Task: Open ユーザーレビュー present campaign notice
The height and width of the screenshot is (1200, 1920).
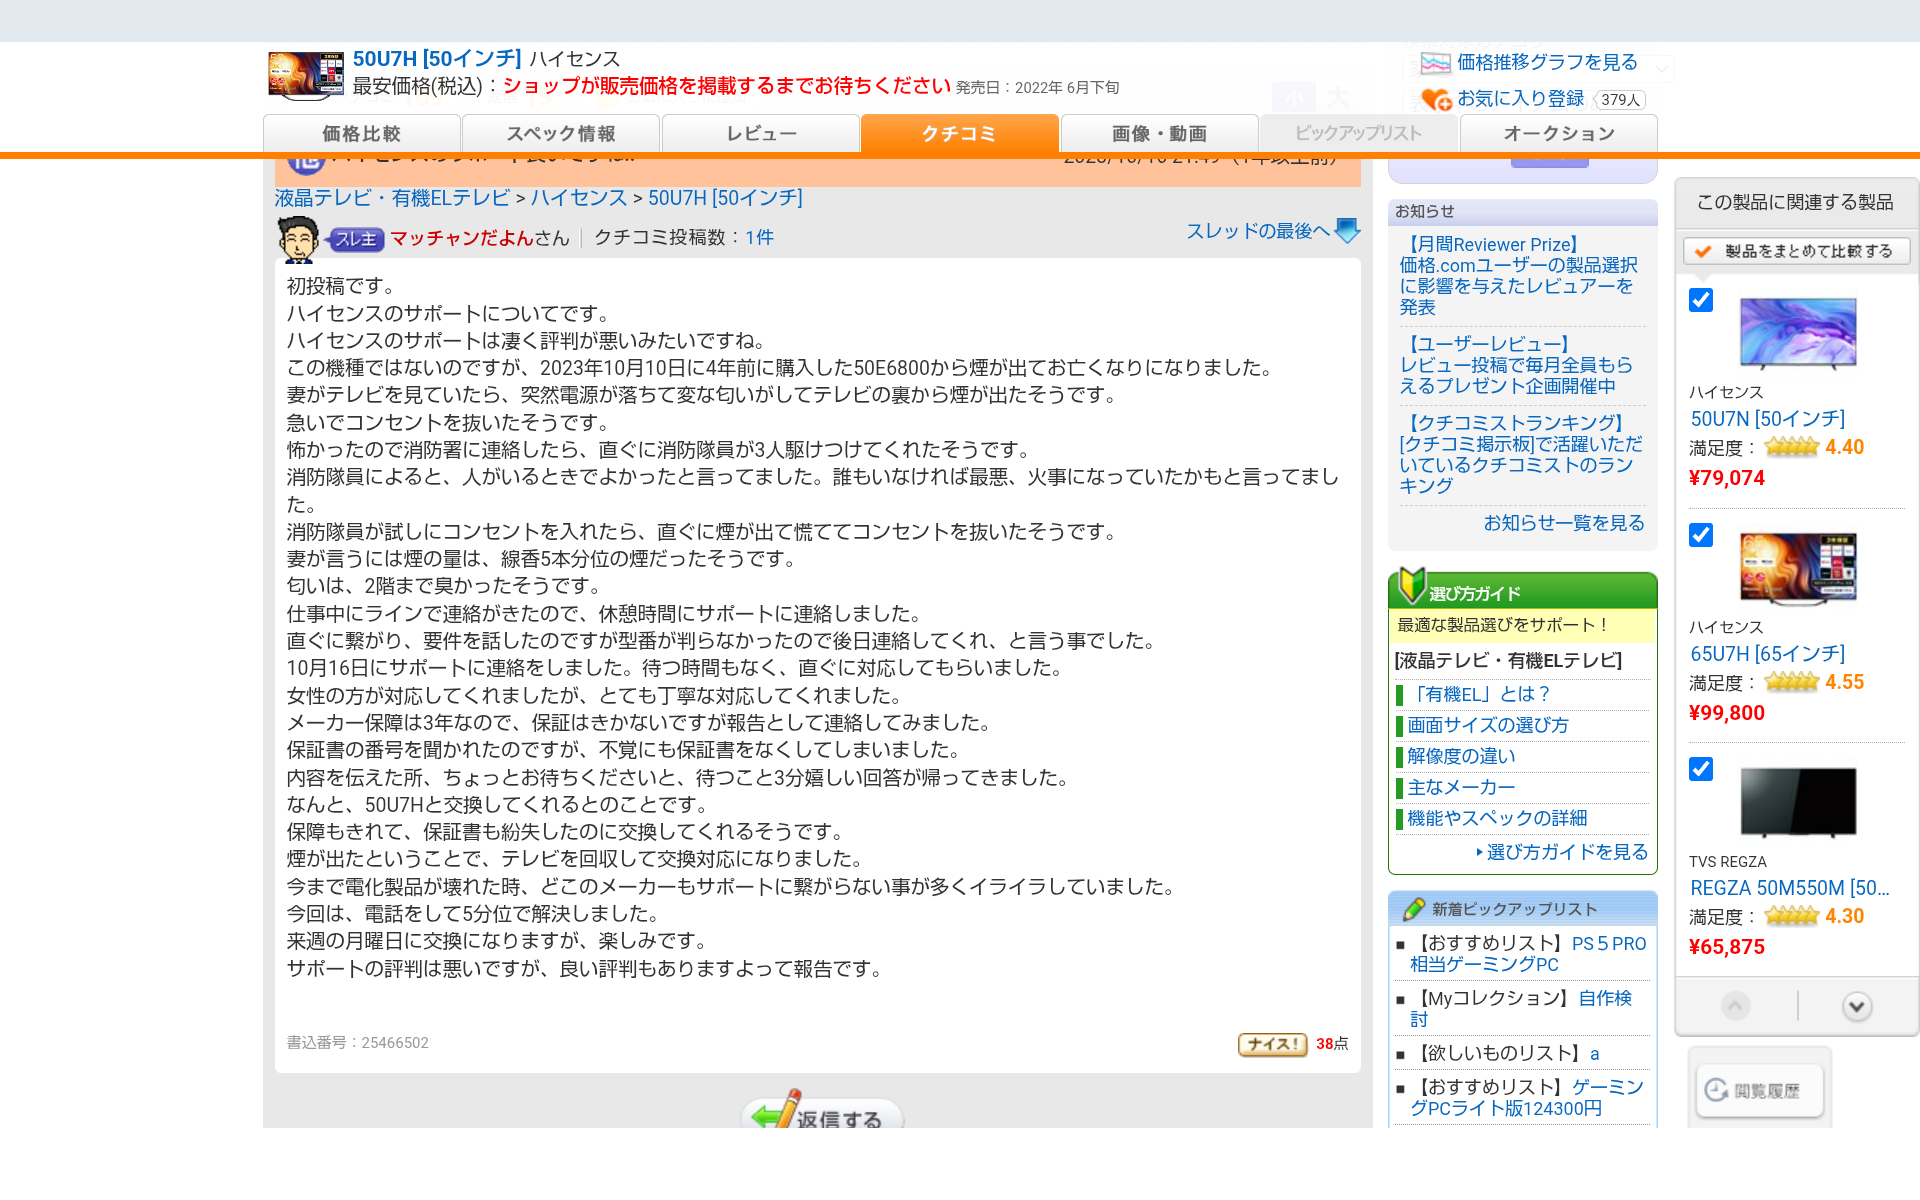Action: 1516,365
